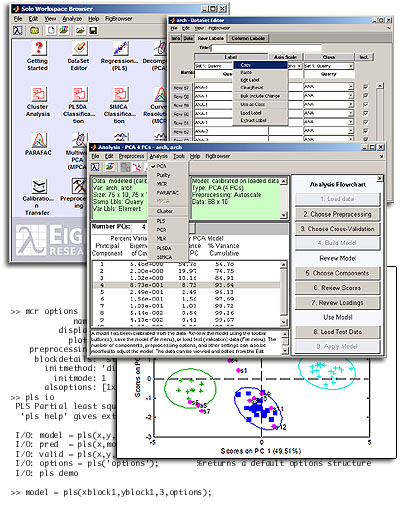Image resolution: width=405 pixels, height=507 pixels.
Task: Click Row 57 header button
Action: point(181,88)
